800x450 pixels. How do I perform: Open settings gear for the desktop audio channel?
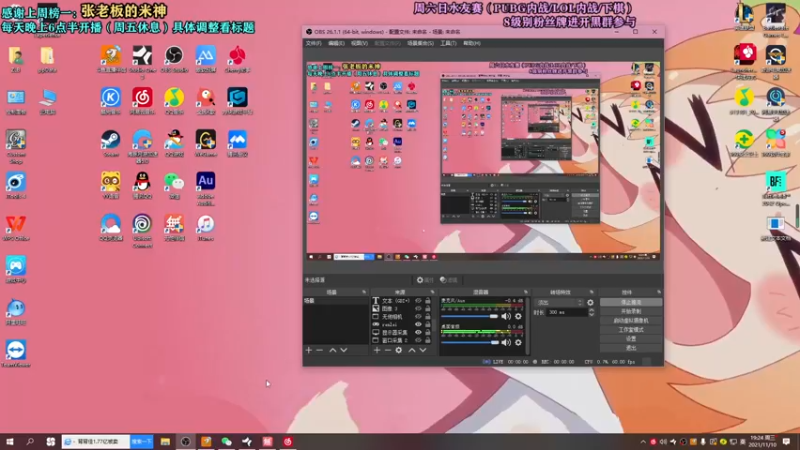pos(518,342)
